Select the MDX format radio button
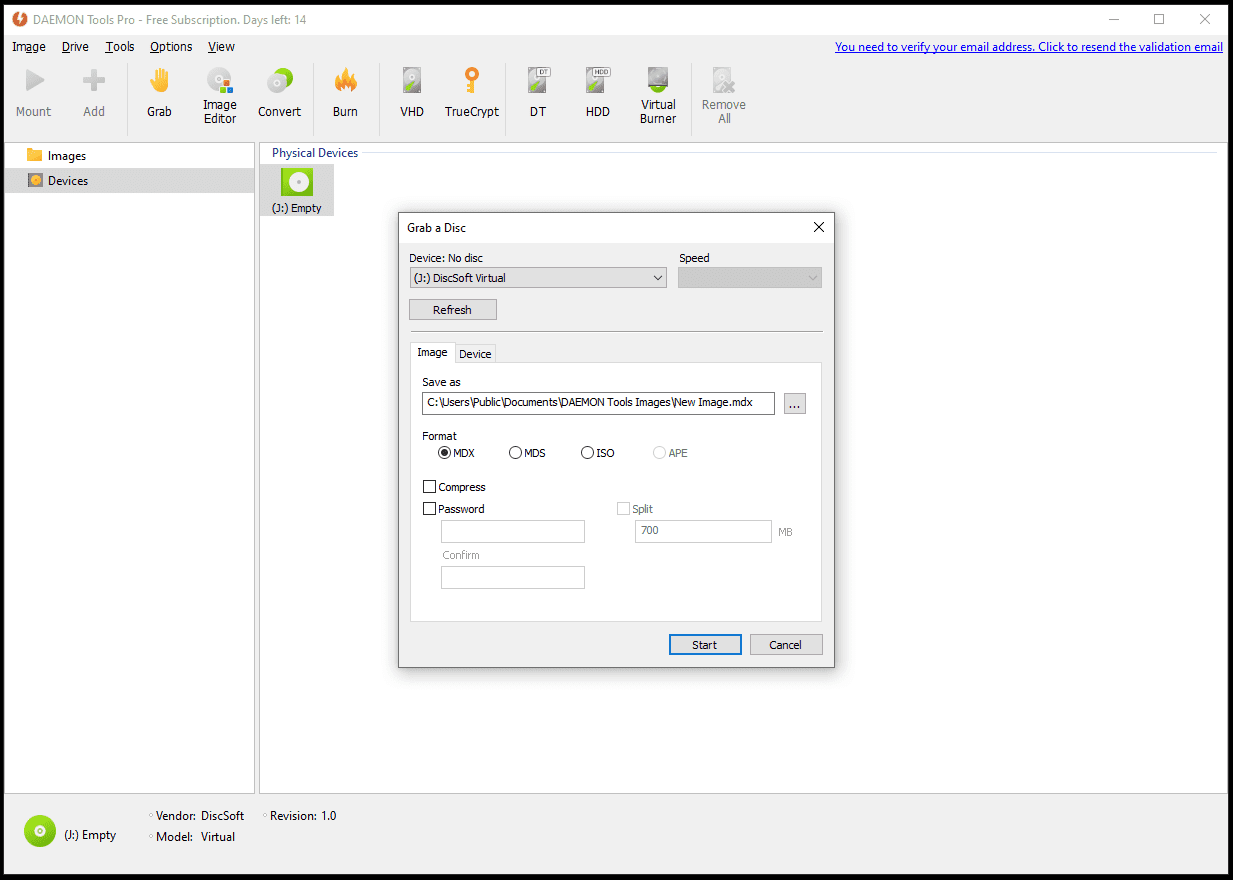This screenshot has height=880, width=1233. (x=445, y=453)
